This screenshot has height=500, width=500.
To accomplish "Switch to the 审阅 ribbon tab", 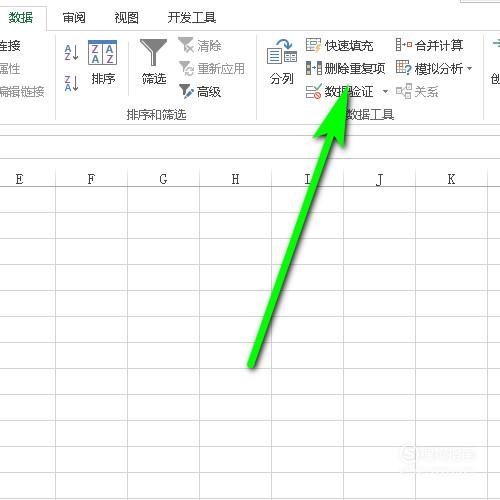I will 74,17.
